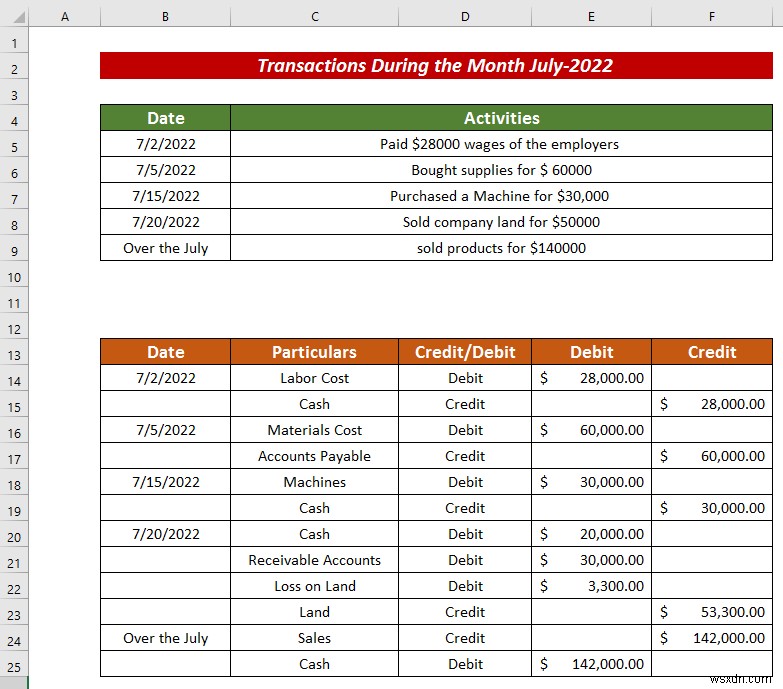Image resolution: width=783 pixels, height=689 pixels.
Task: Select column B header
Action: [165, 17]
